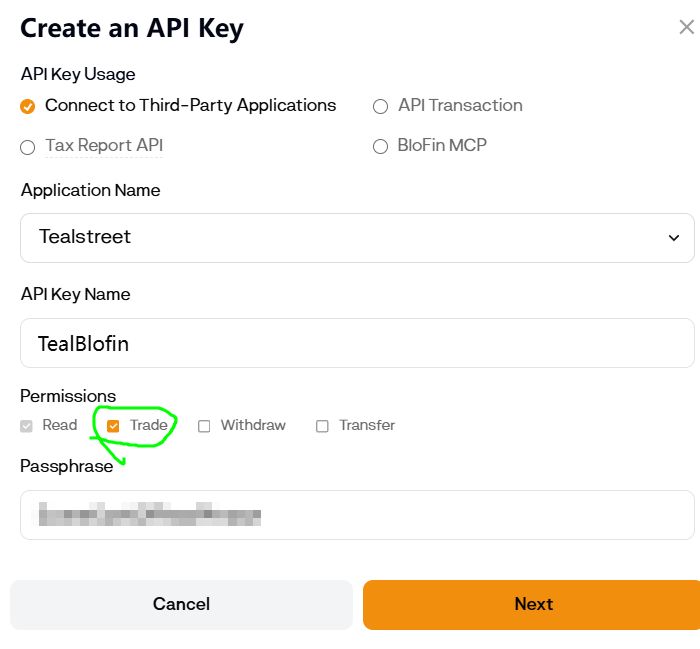Choose the API Transaction usage option
700x649 pixels.
tap(380, 106)
